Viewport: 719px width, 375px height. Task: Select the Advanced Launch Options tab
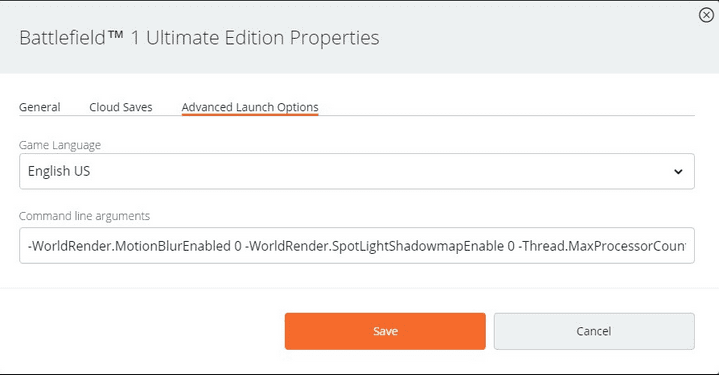coord(250,107)
